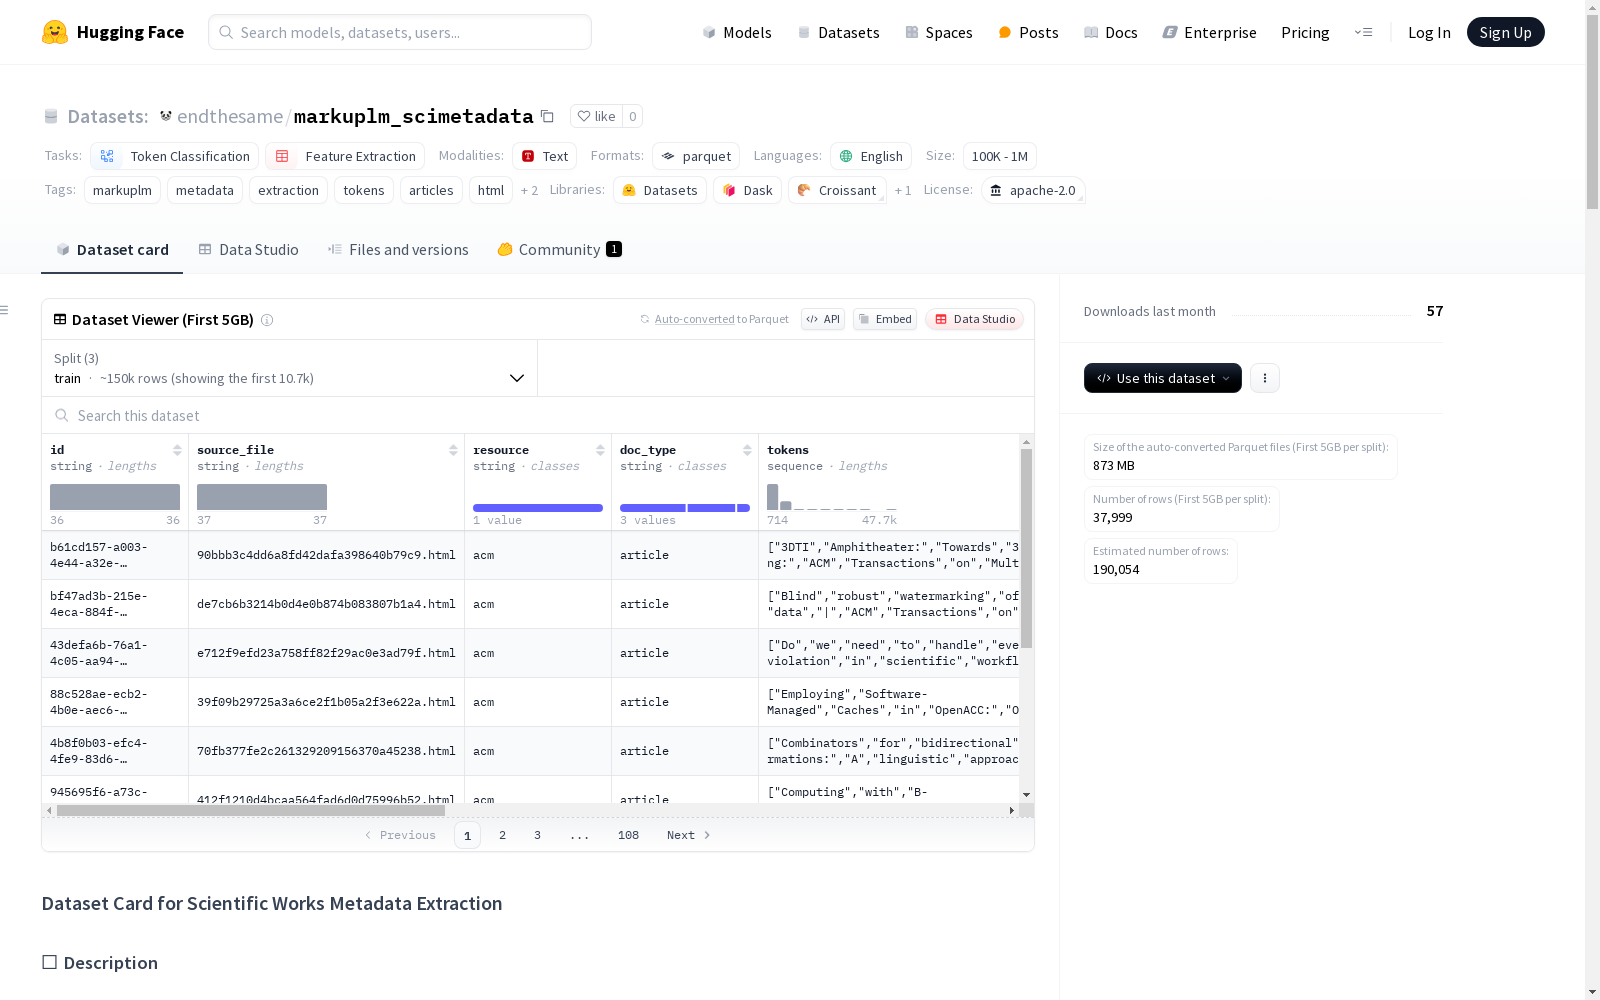Screen dimensions: 1600x1000
Task: Focus the Search models, datasets, users field
Action: click(x=400, y=32)
